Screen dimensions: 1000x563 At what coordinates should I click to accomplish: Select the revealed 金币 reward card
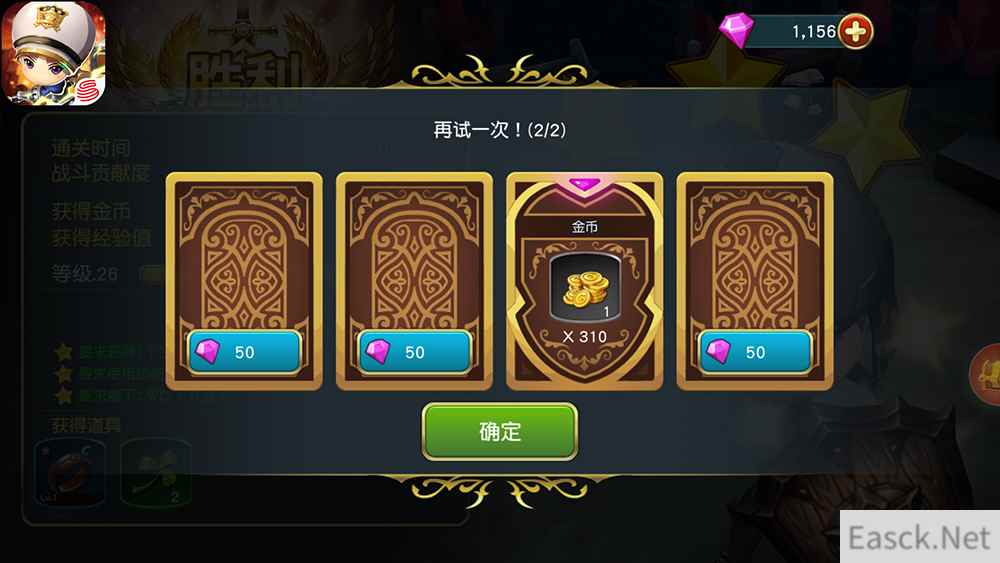585,281
